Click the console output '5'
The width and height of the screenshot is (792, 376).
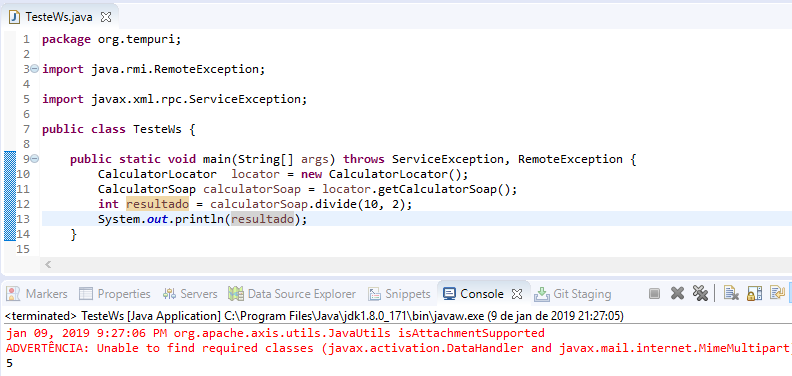10,363
